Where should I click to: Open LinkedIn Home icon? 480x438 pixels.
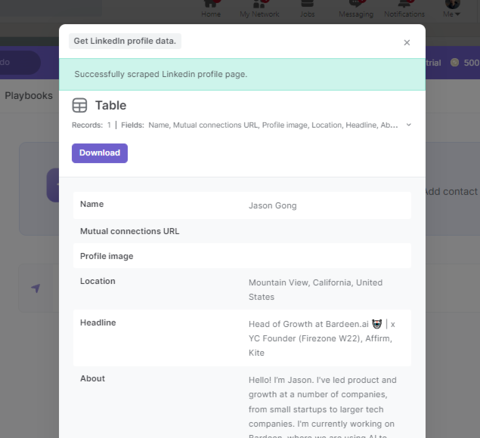coord(211,4)
